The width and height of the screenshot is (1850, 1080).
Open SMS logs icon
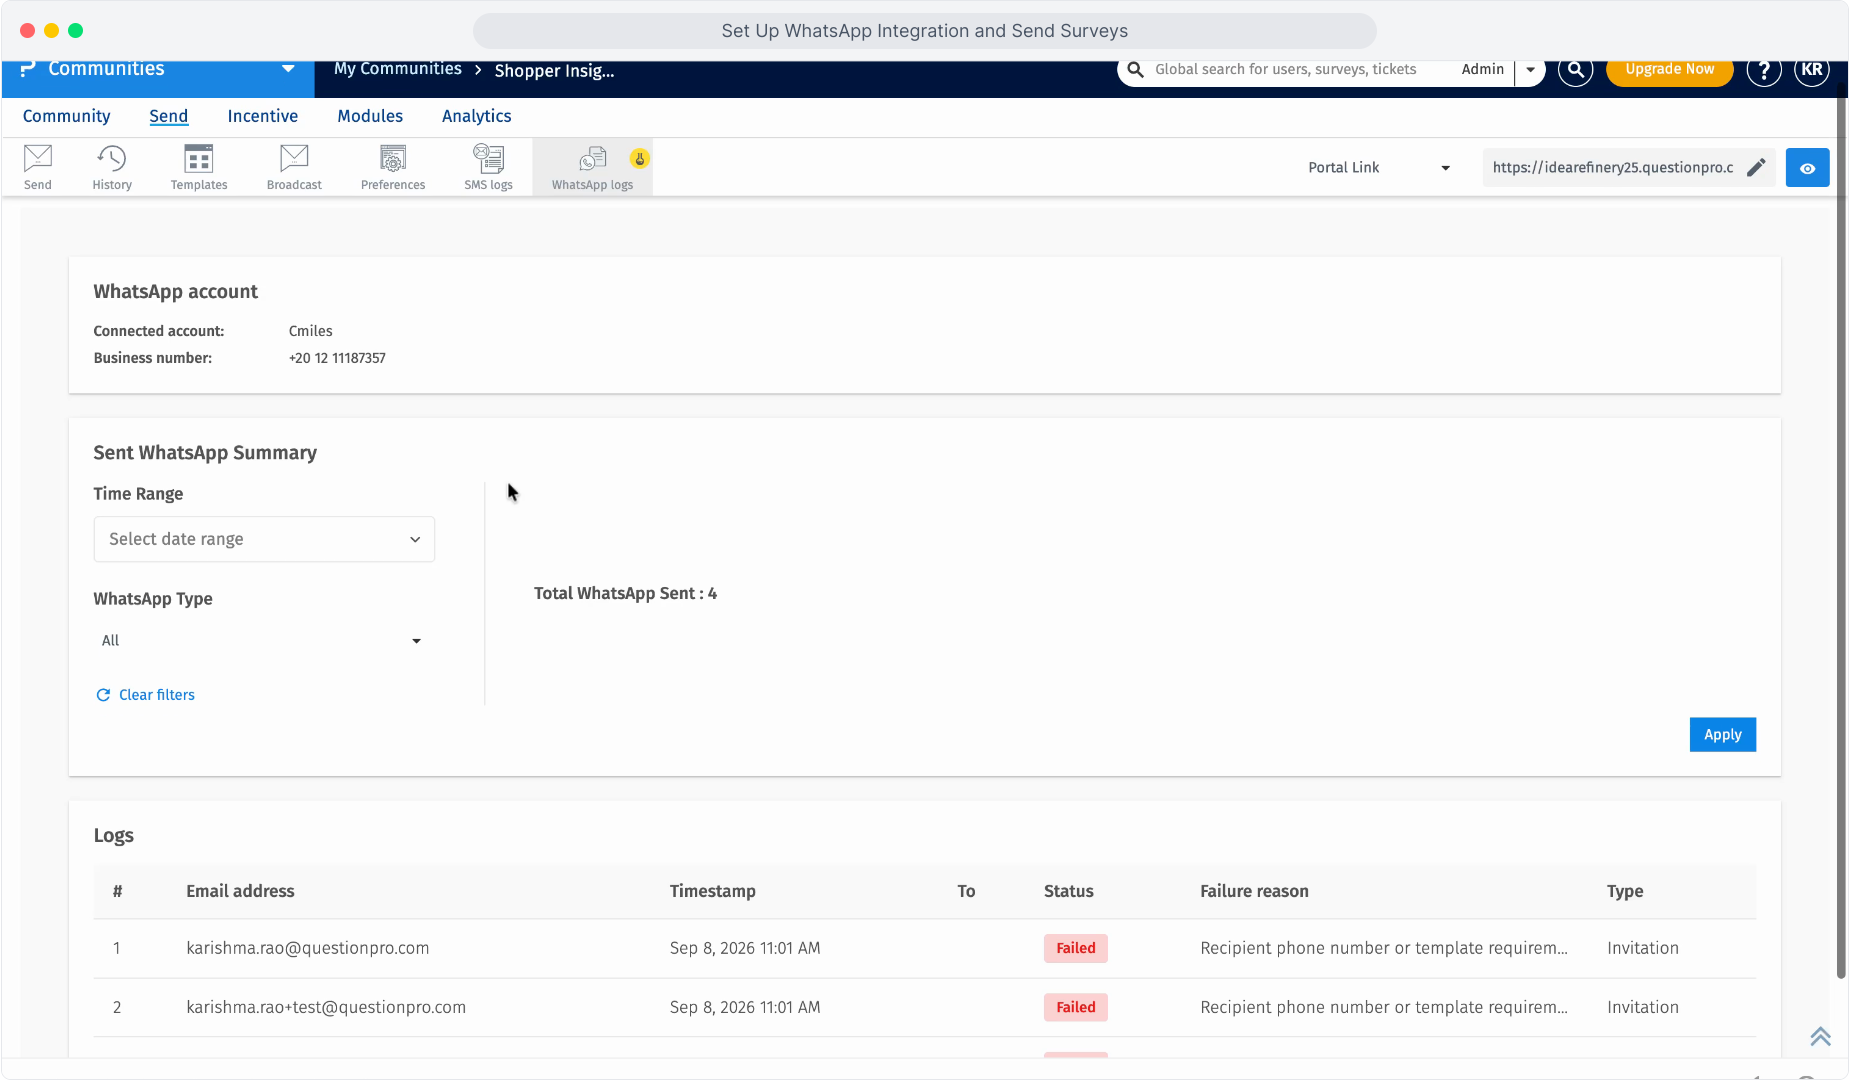pyautogui.click(x=488, y=167)
